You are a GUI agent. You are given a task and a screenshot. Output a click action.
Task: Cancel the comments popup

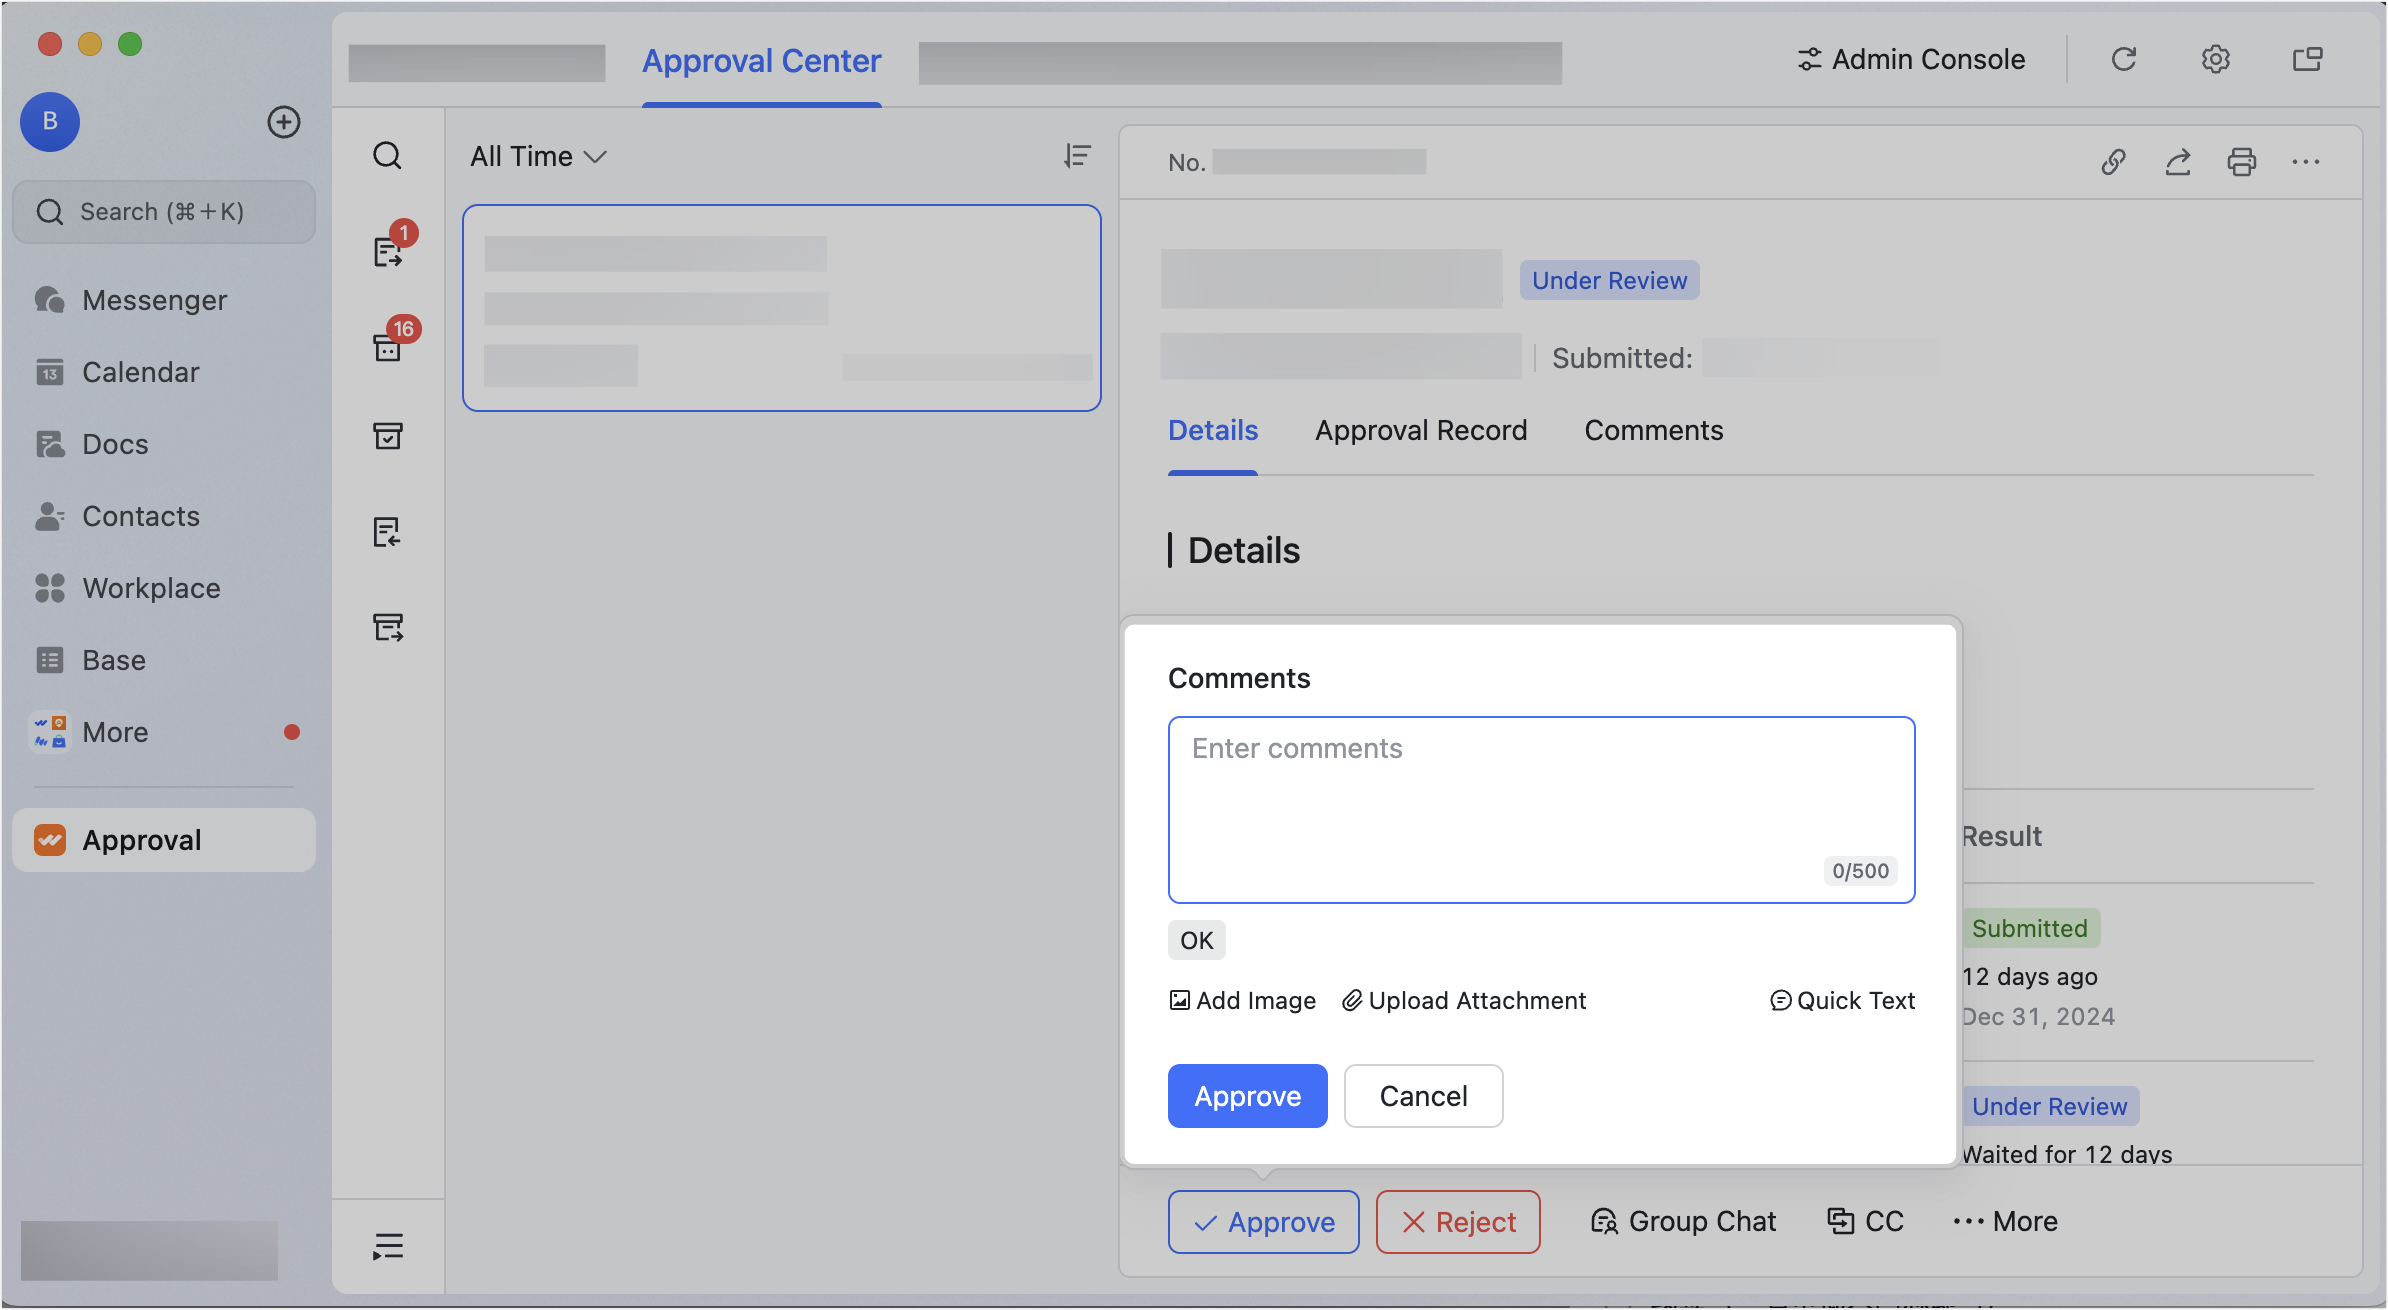(1424, 1096)
